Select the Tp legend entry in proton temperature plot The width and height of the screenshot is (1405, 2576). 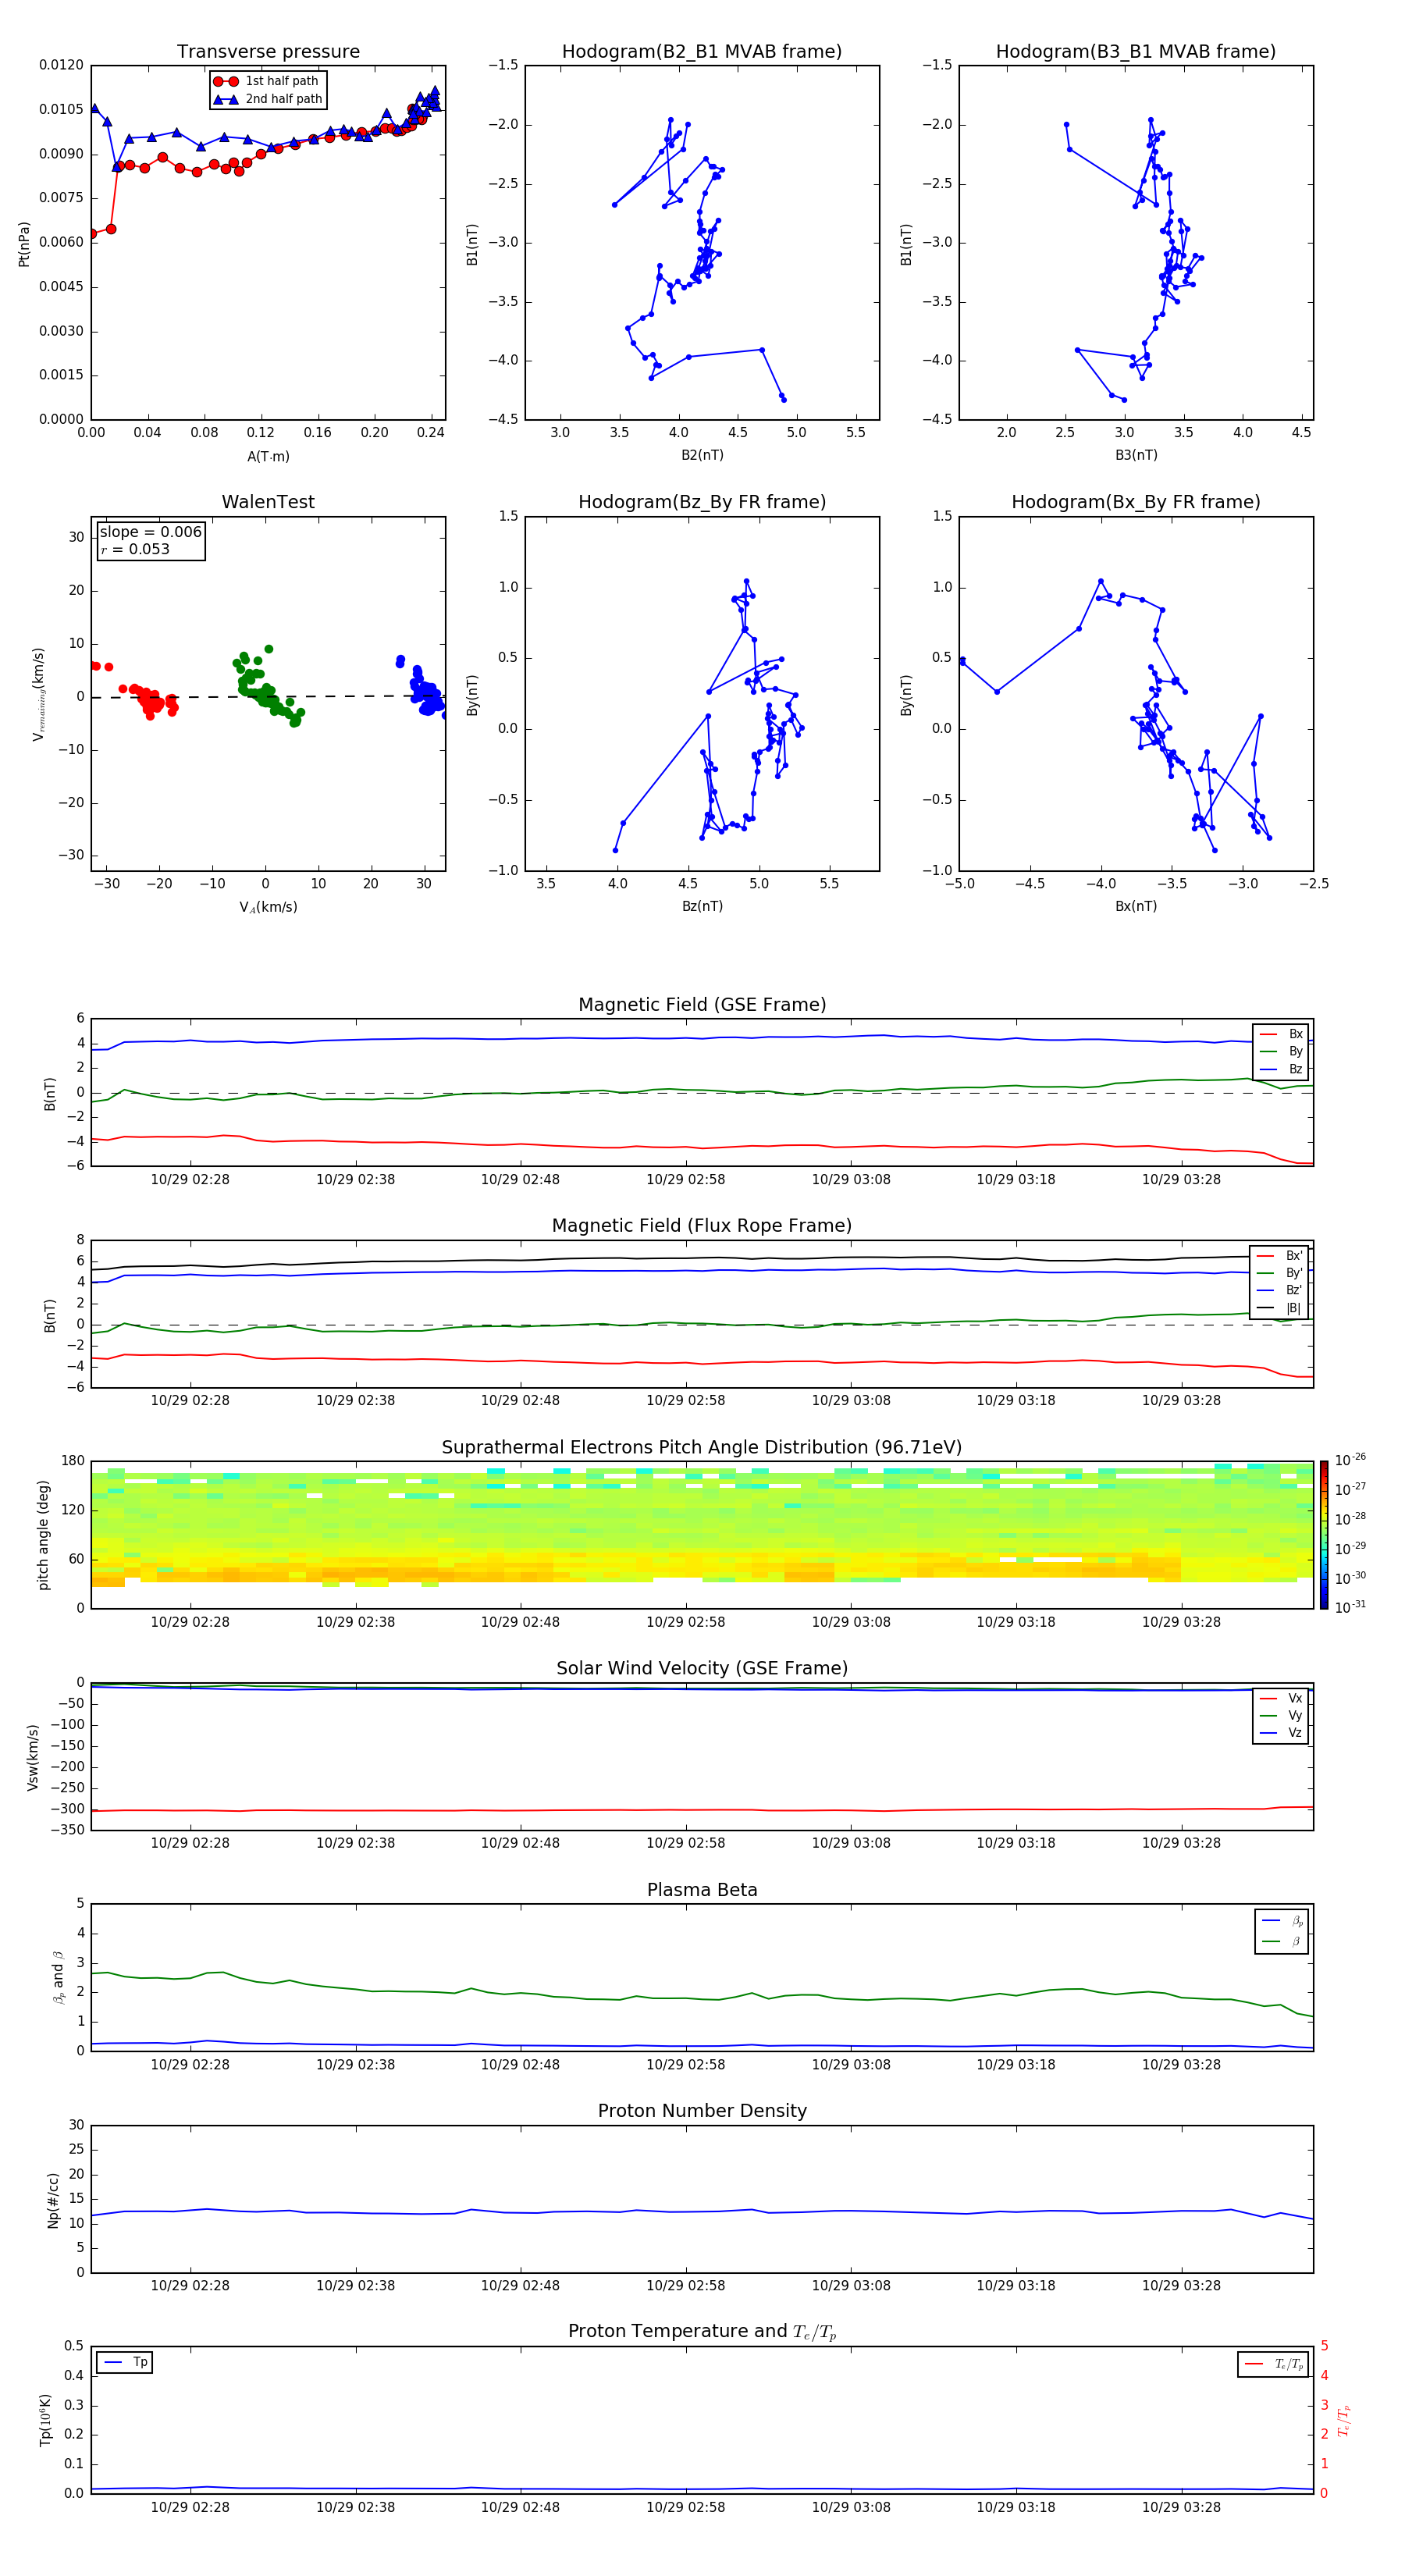coord(126,2362)
